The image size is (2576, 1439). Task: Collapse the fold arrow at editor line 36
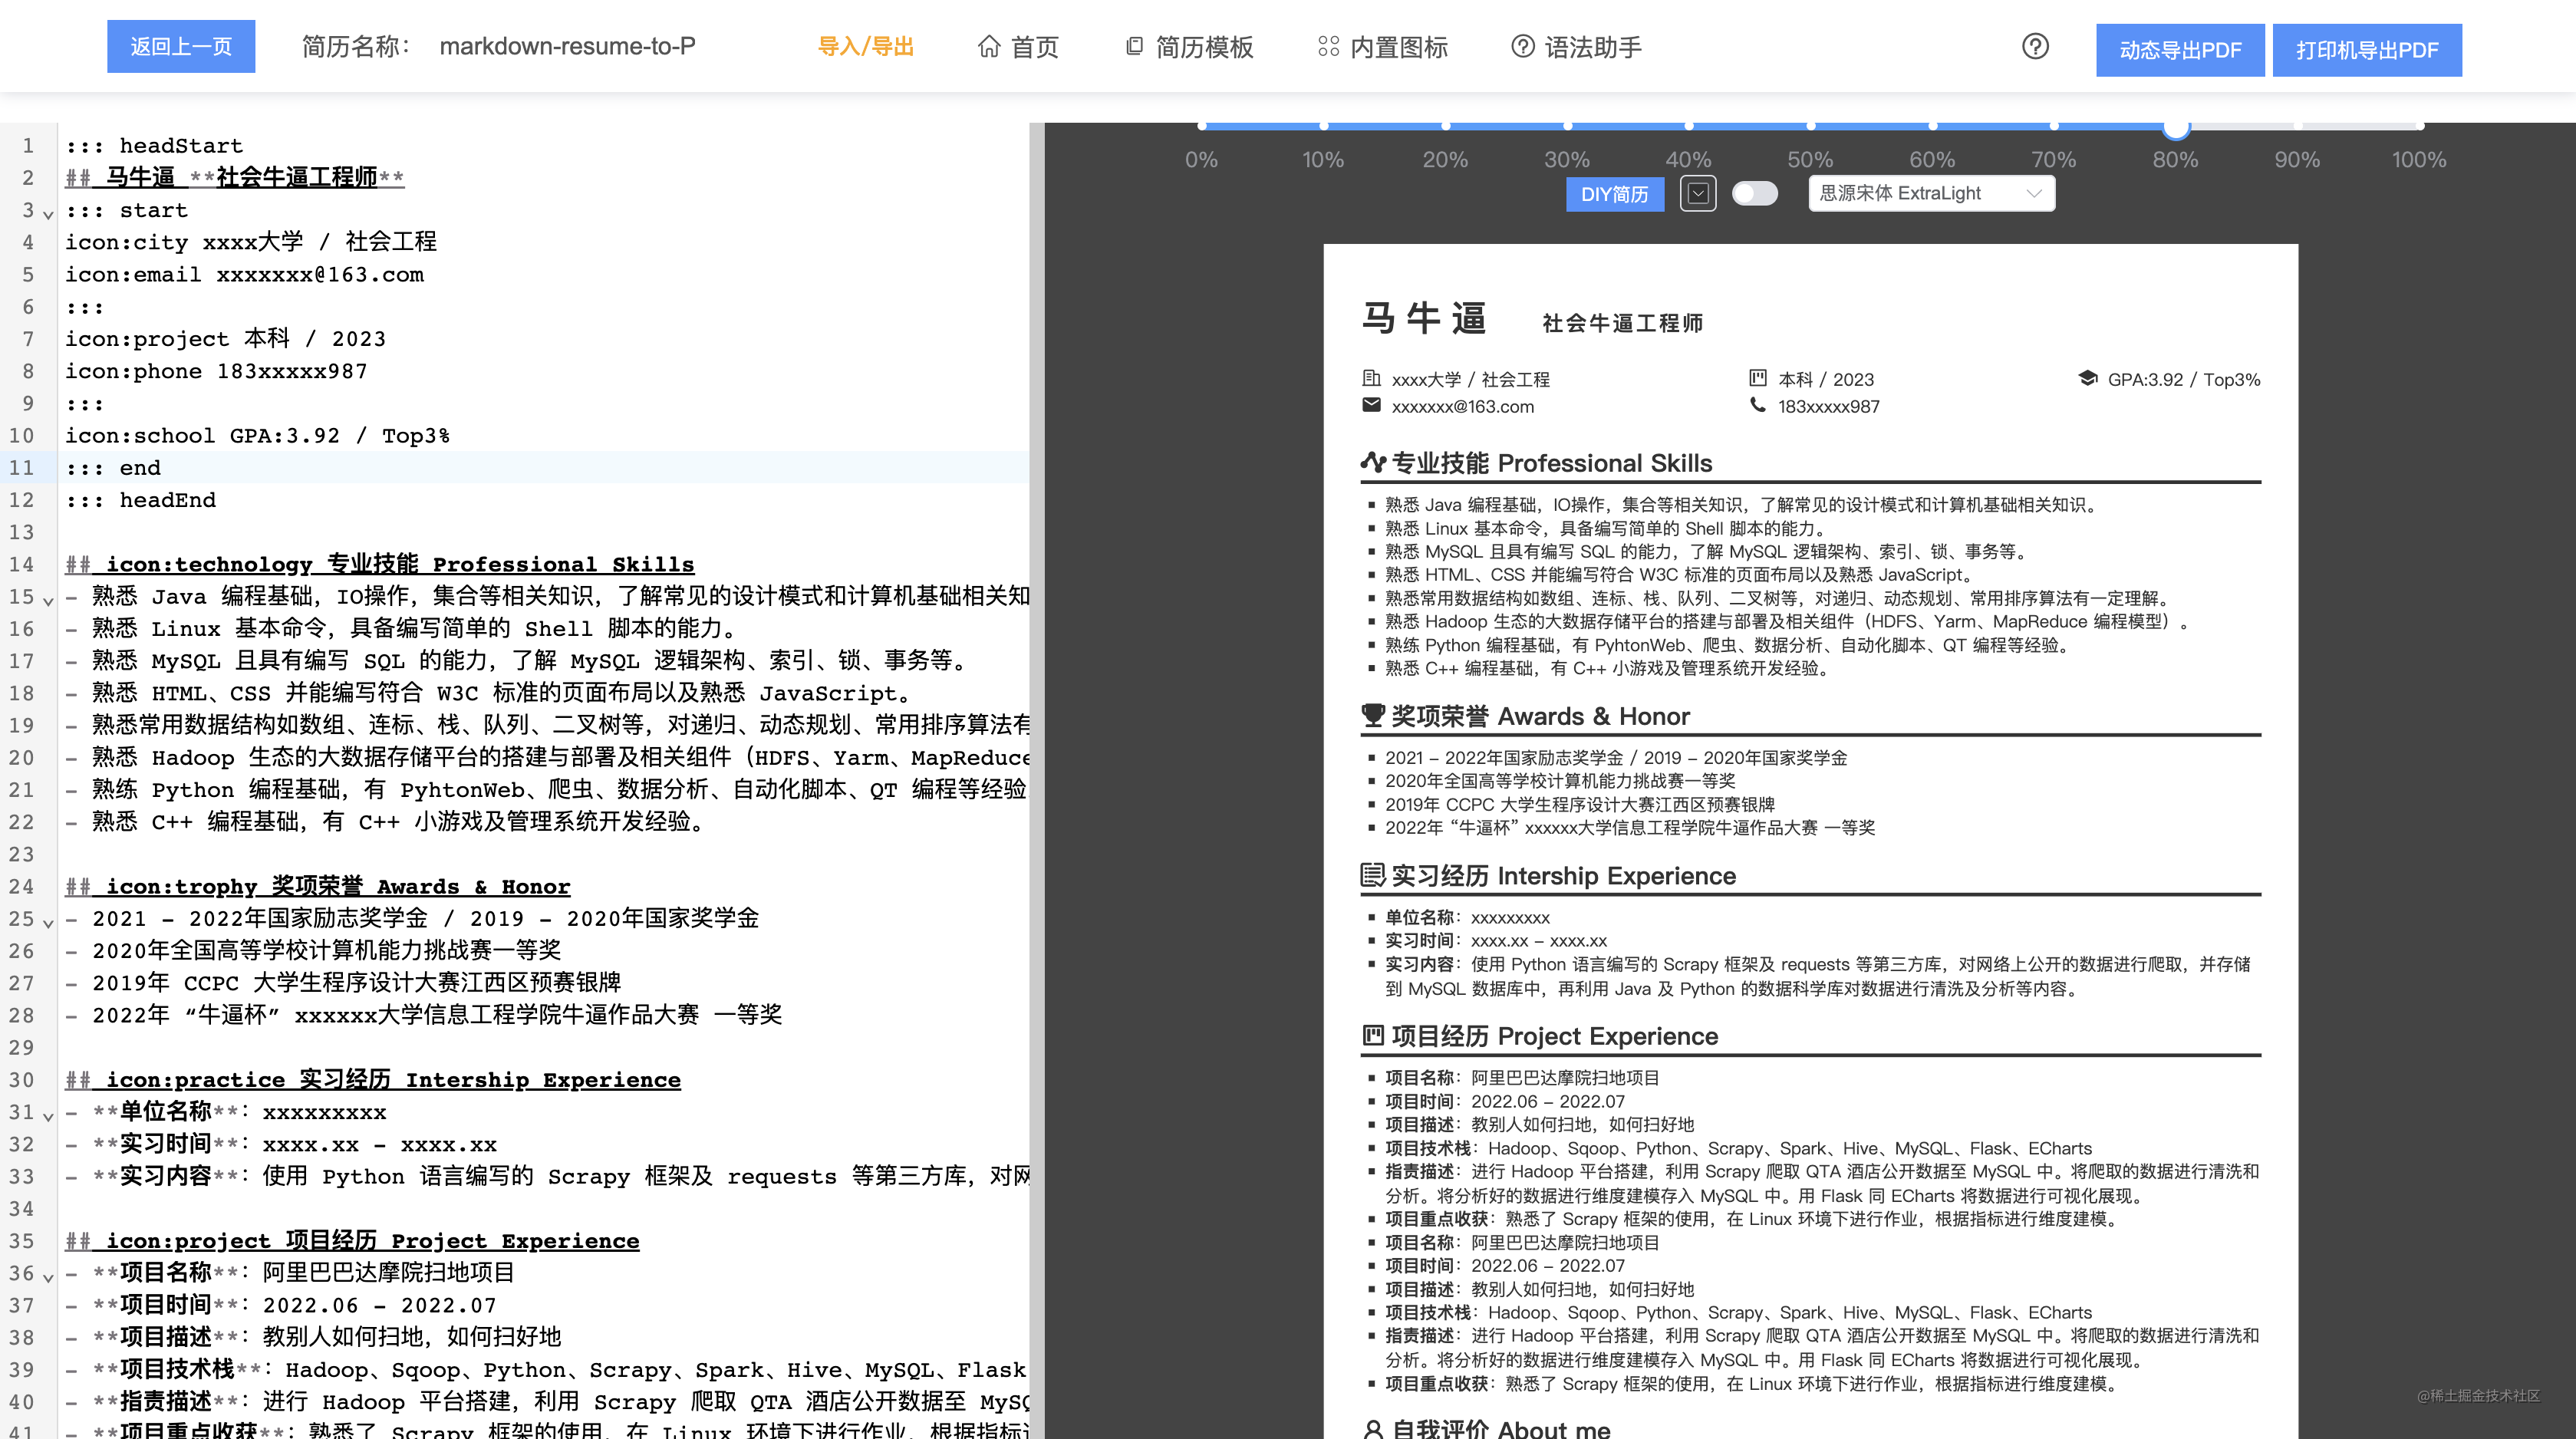[48, 1278]
